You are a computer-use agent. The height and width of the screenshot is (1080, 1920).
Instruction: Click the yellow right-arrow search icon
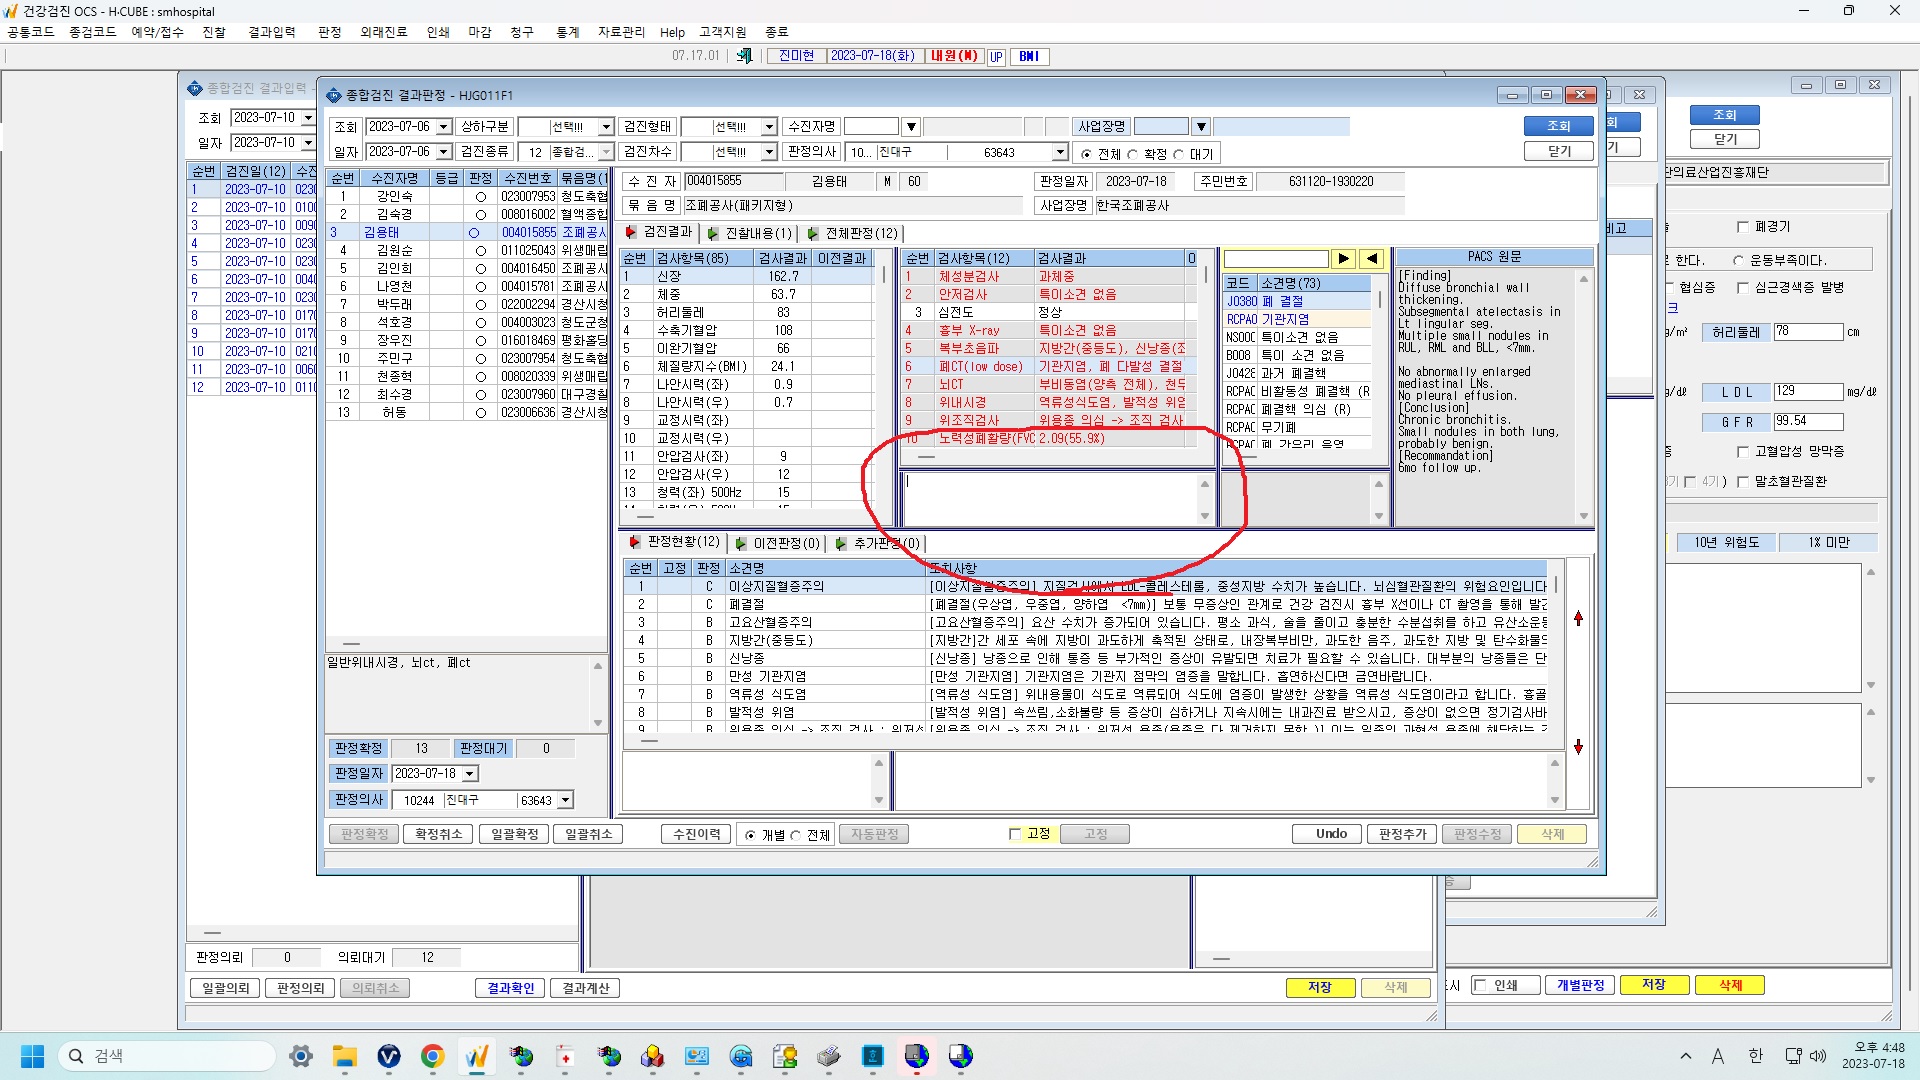tap(1343, 259)
